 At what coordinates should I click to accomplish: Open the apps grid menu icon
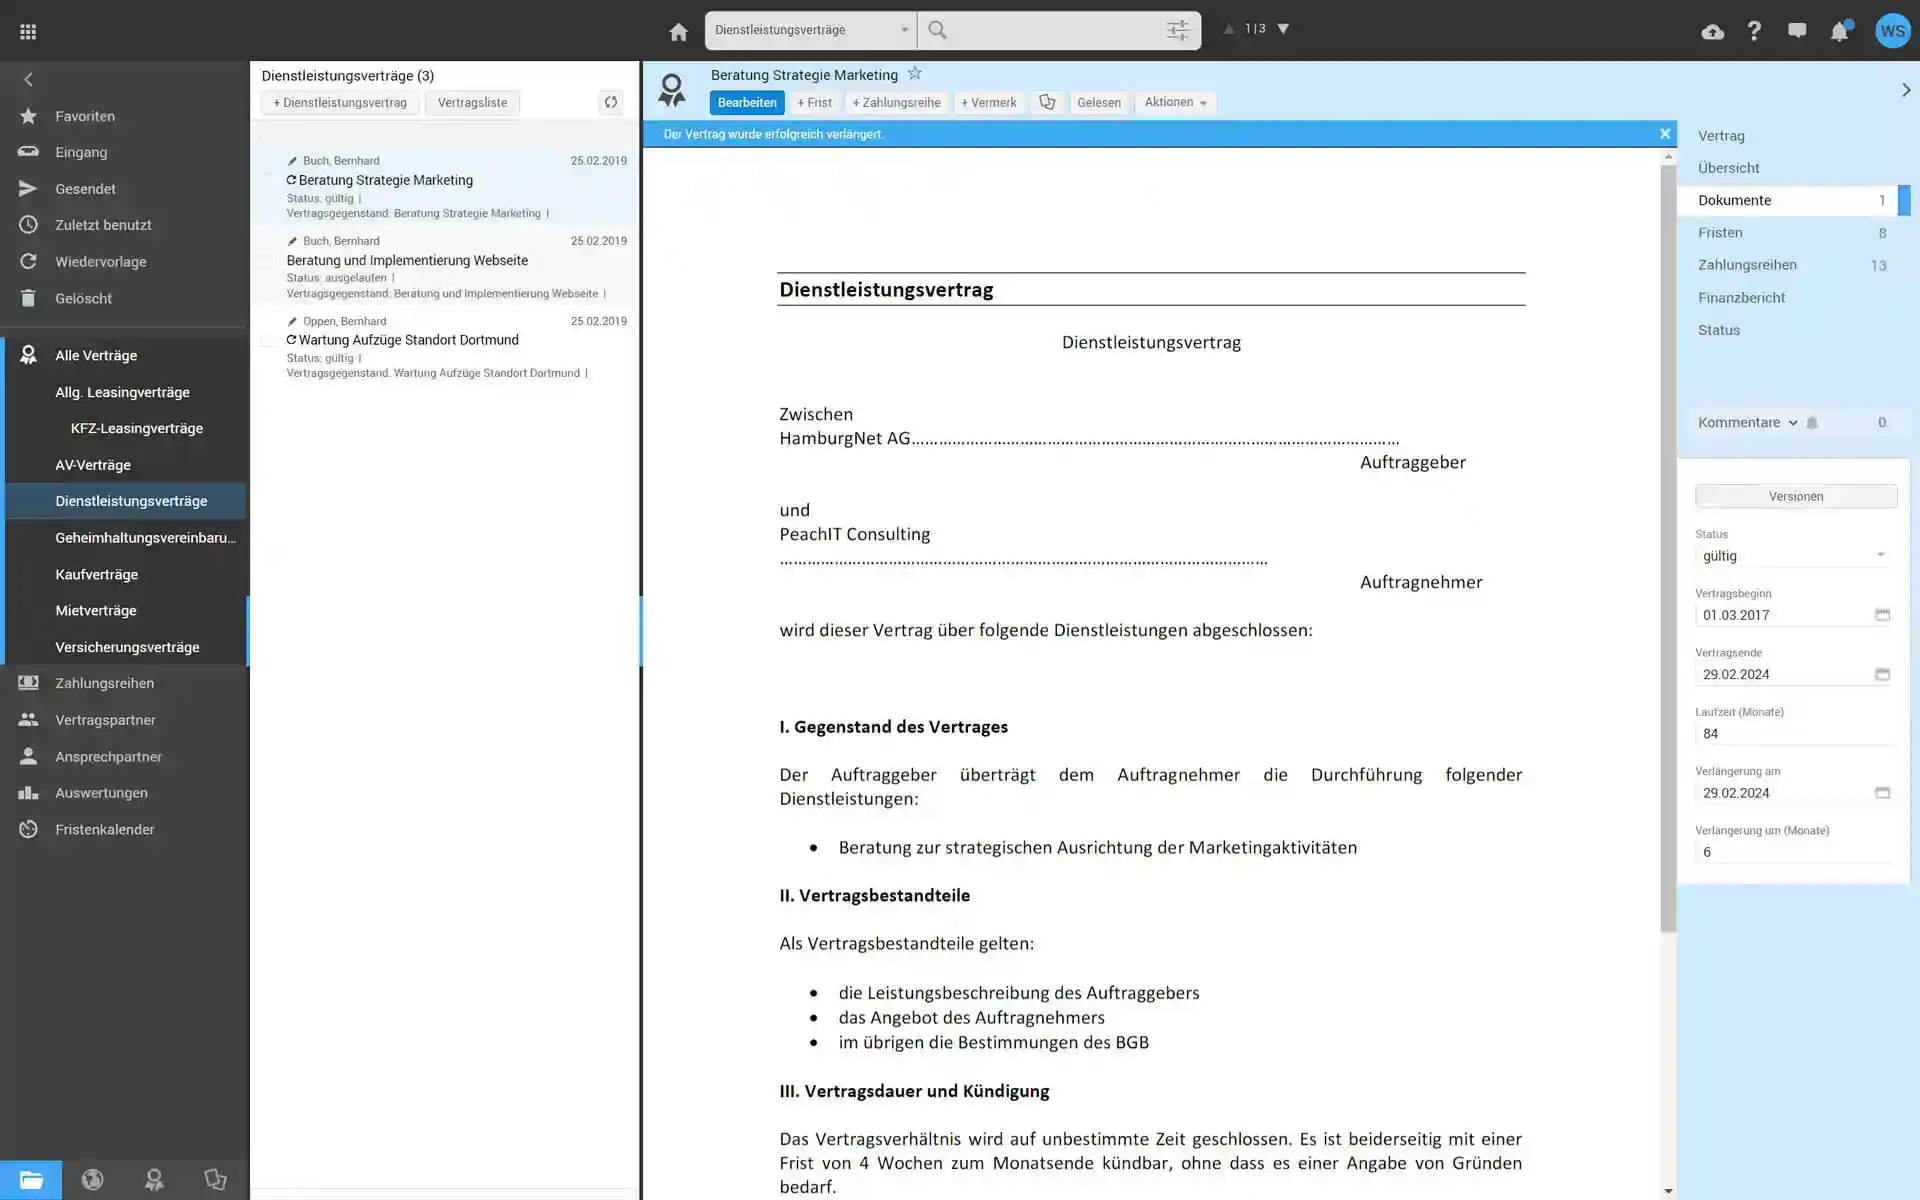click(x=28, y=32)
